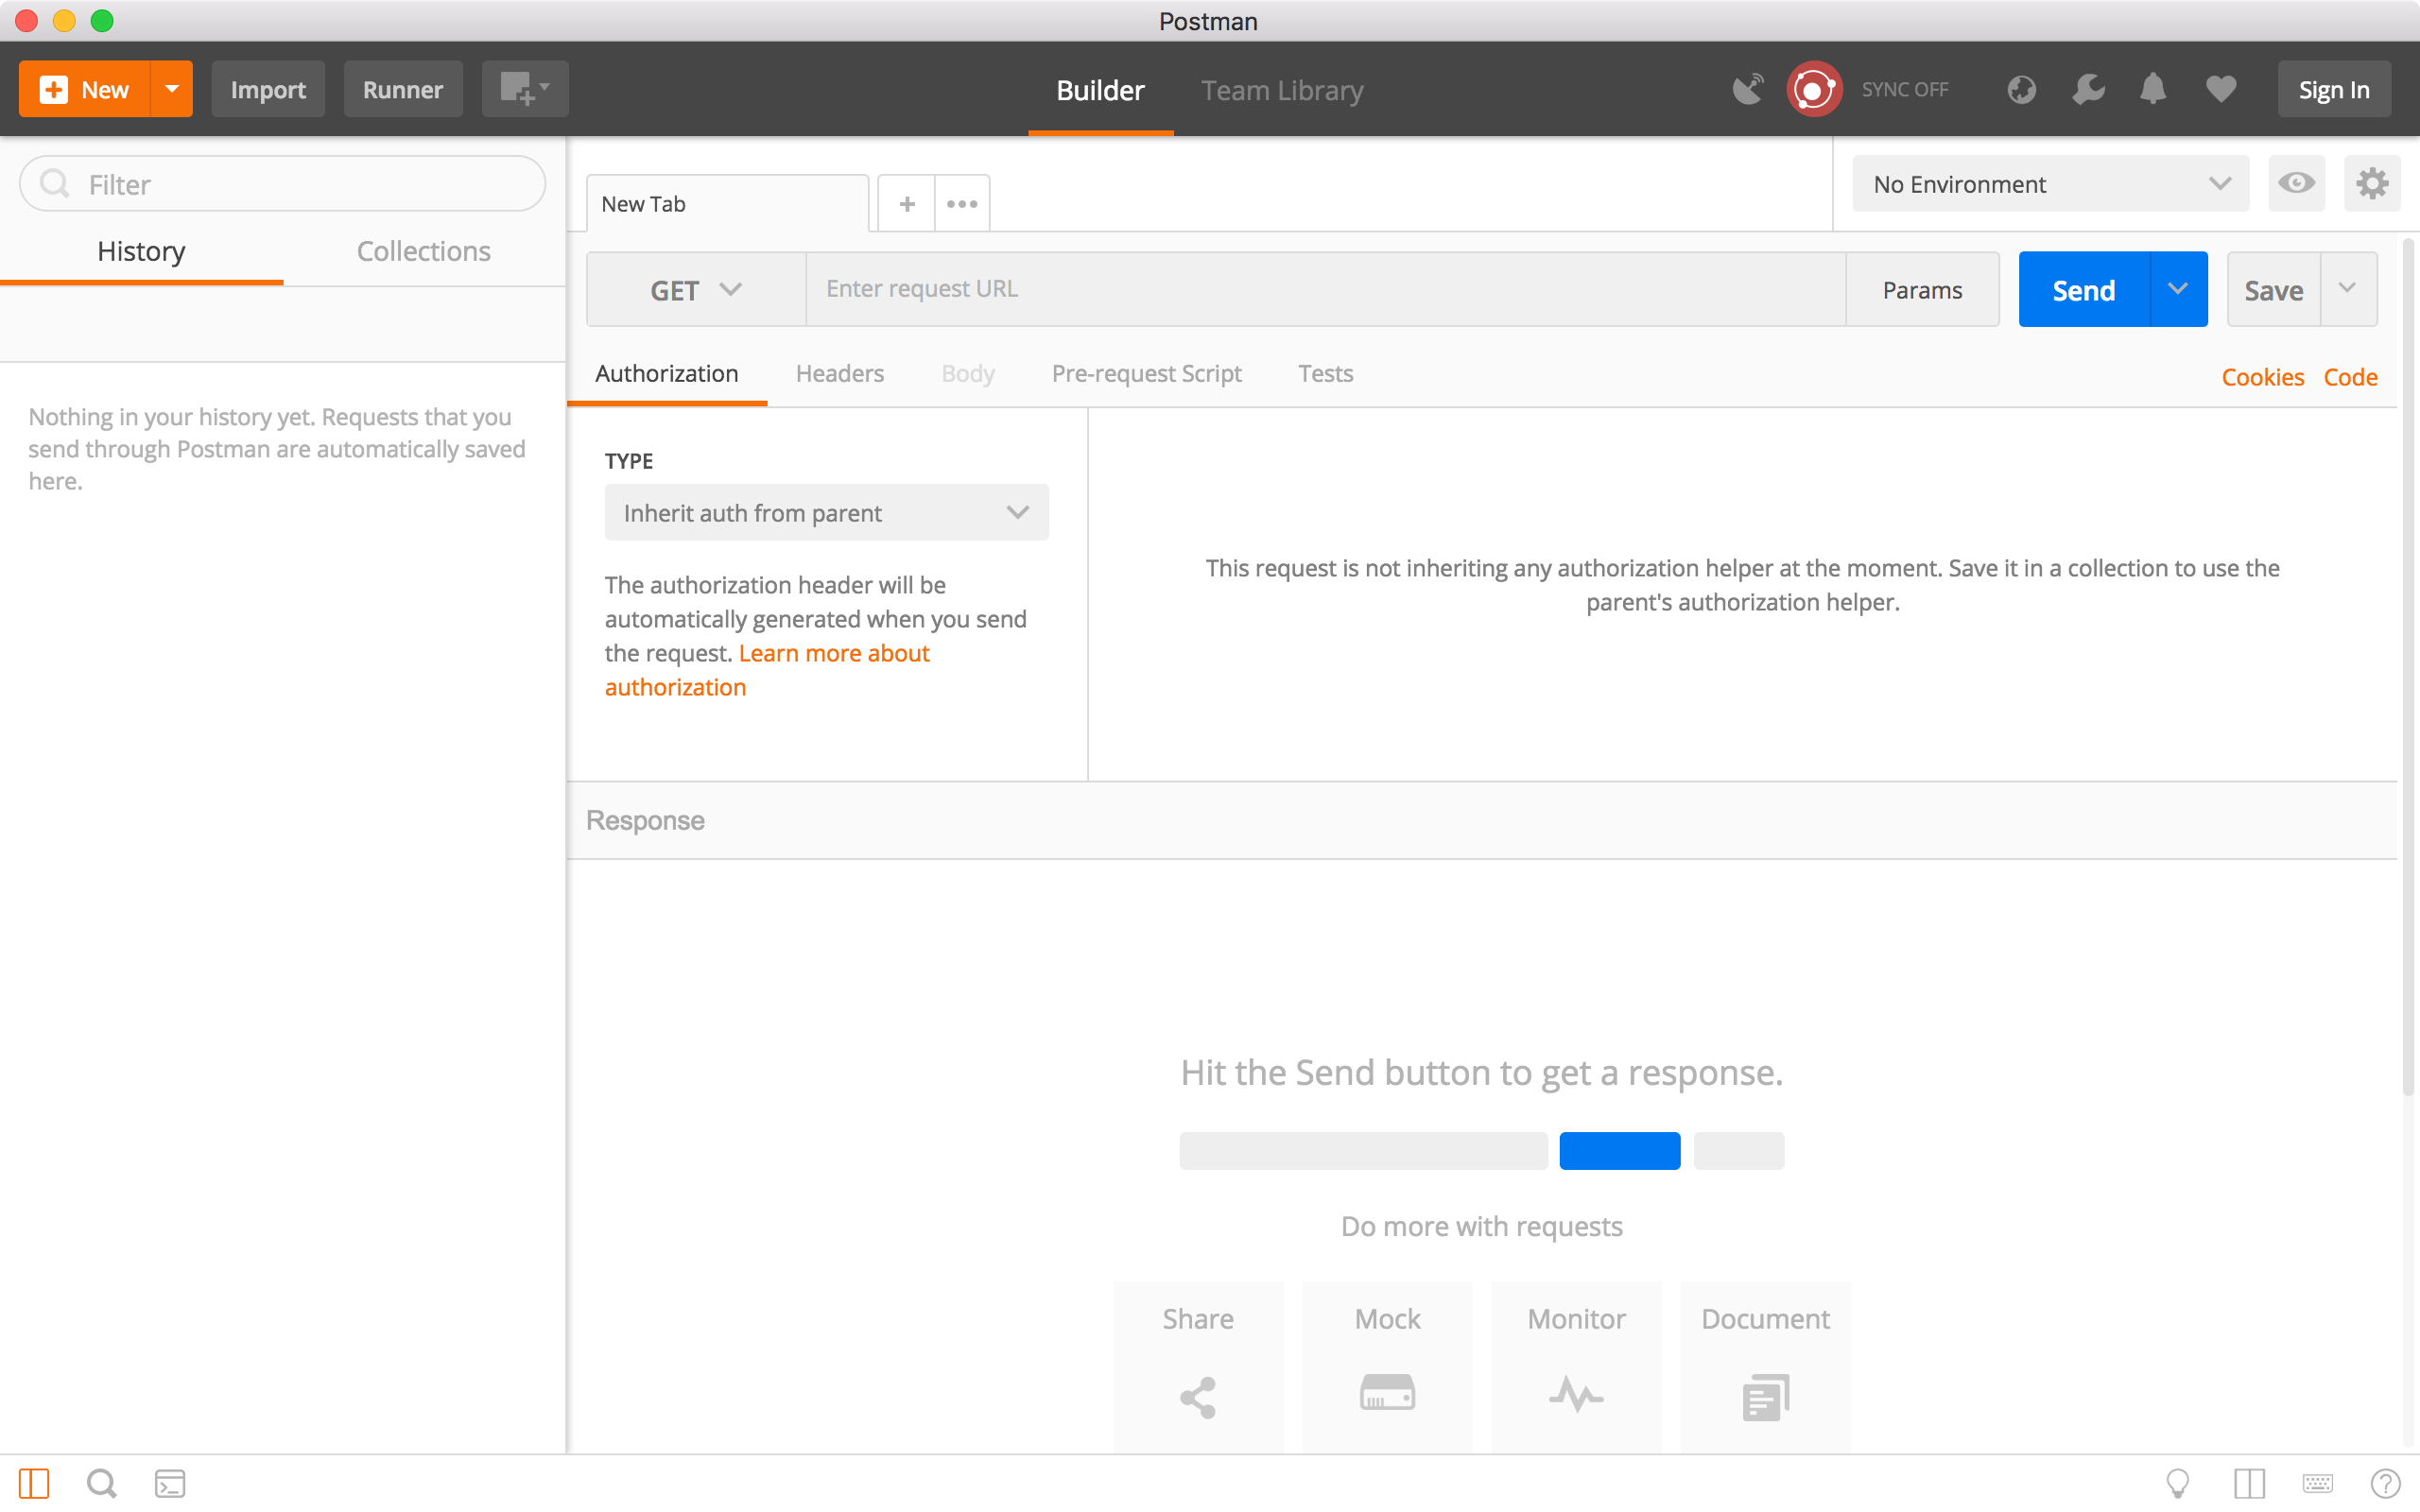Screen dimensions: 2420x1512
Task: Select the History tab in sidebar
Action: (141, 251)
